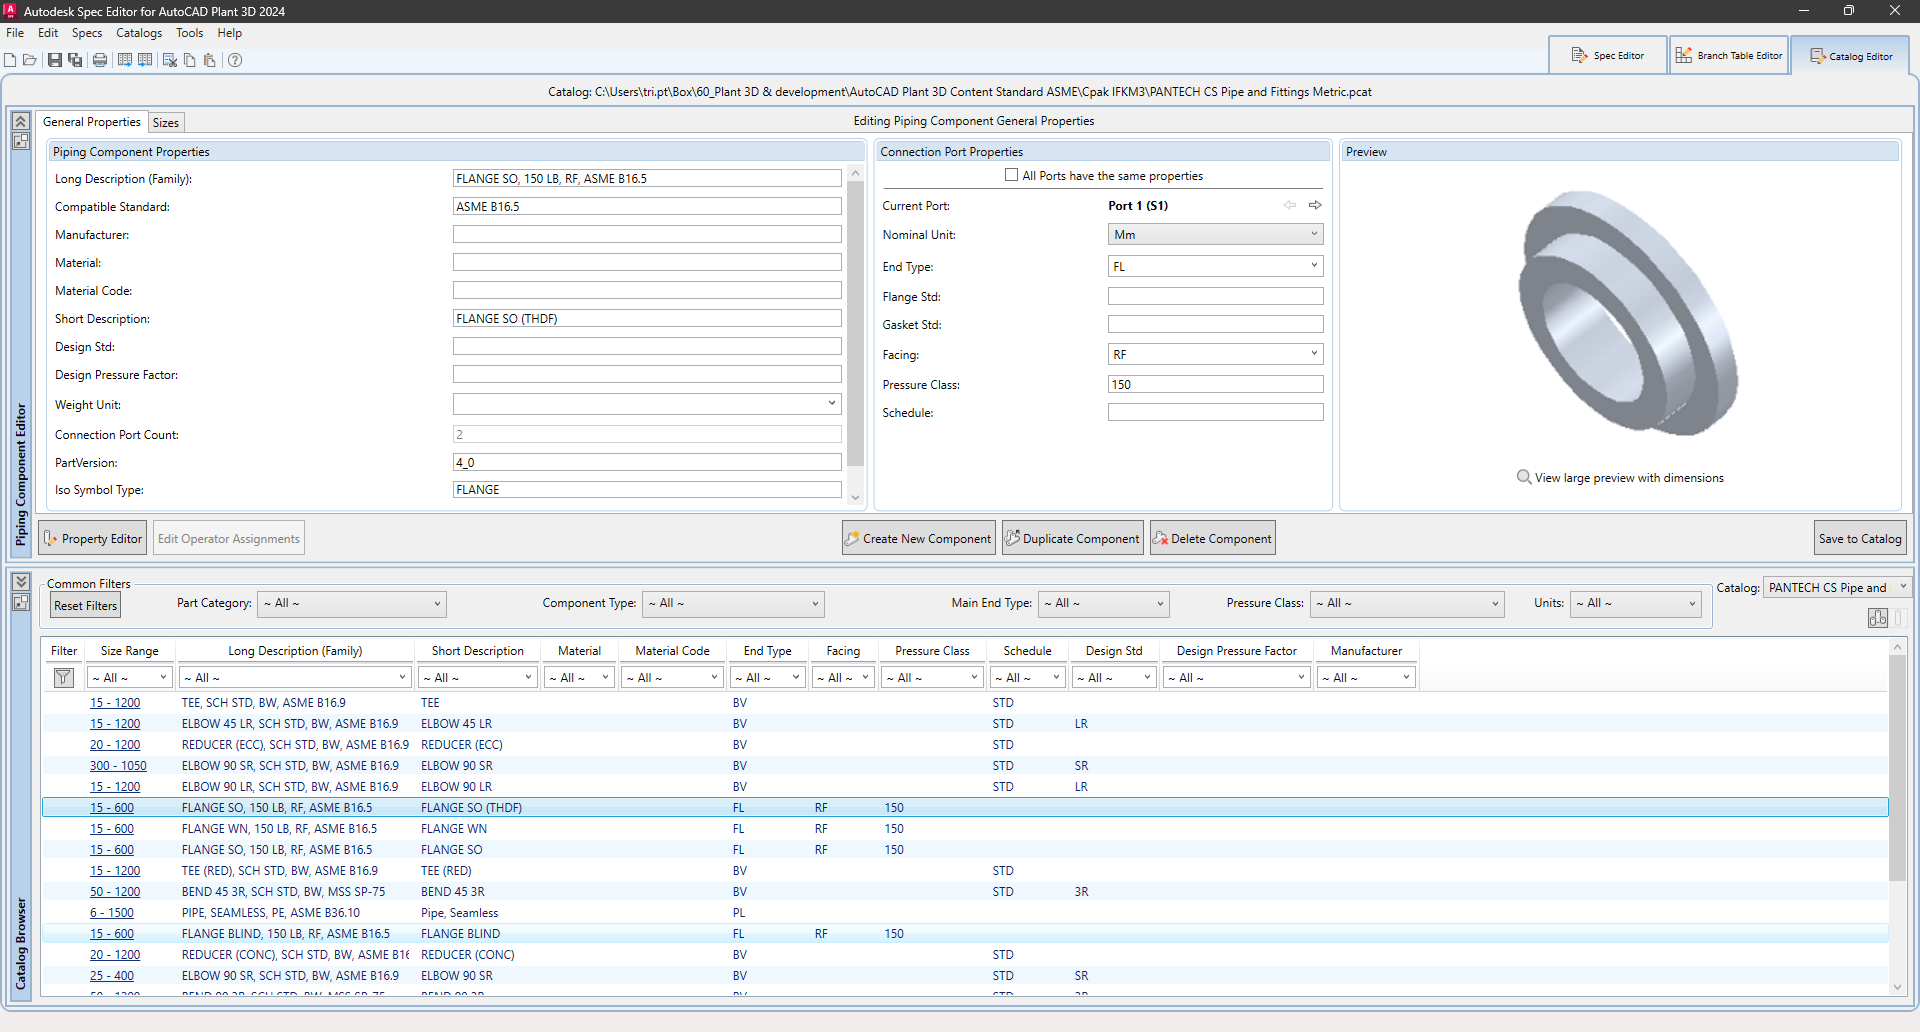Screen dimensions: 1920x1032
Task: Click the Print icon in the toolbar
Action: click(x=100, y=60)
